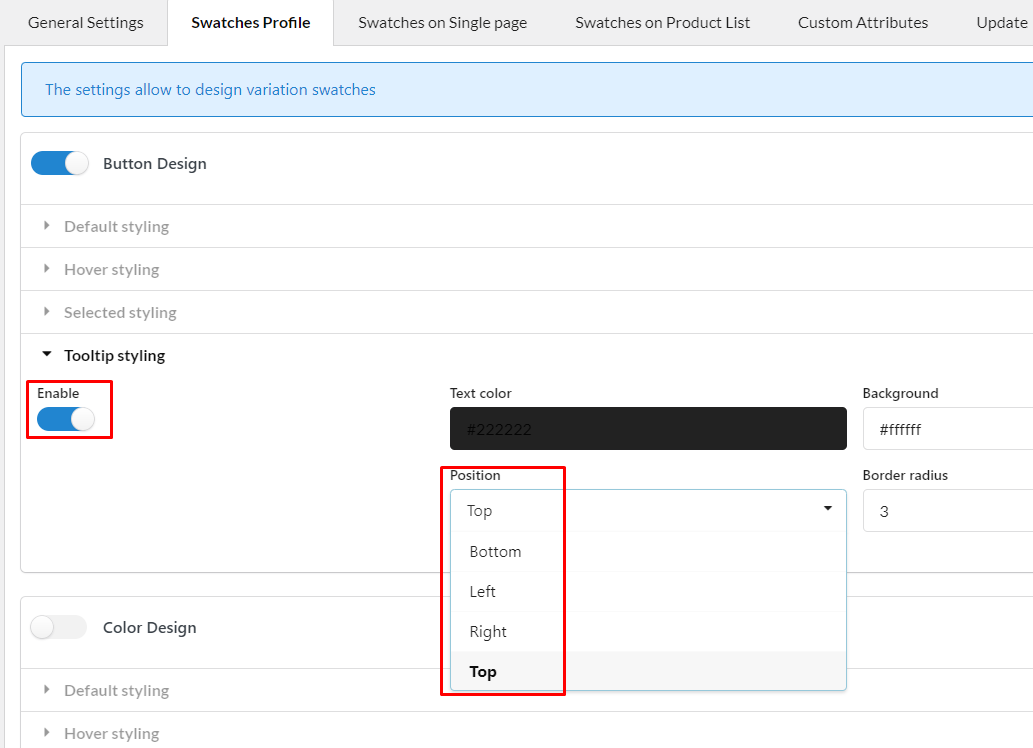The width and height of the screenshot is (1033, 748).
Task: Turn on the Color Design switch
Action: (59, 627)
